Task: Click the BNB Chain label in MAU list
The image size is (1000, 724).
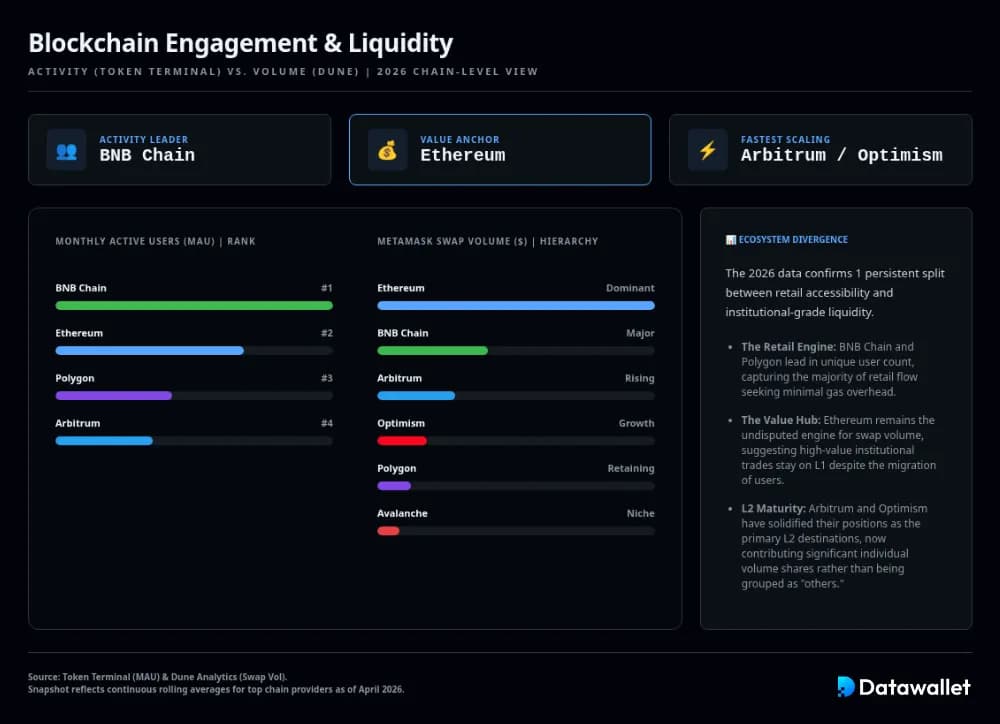Action: 81,288
